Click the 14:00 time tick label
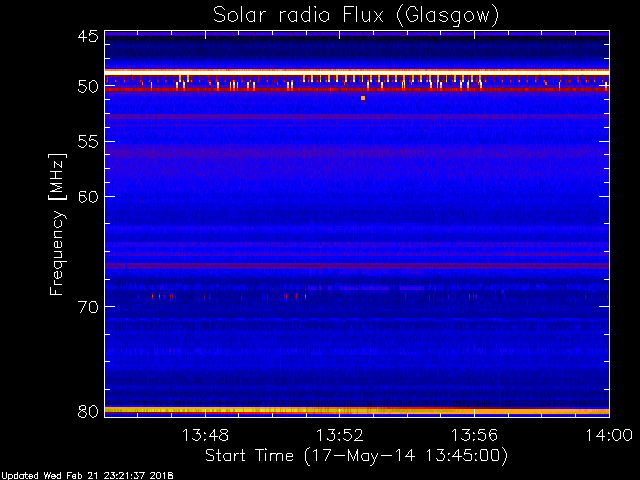 pos(609,435)
